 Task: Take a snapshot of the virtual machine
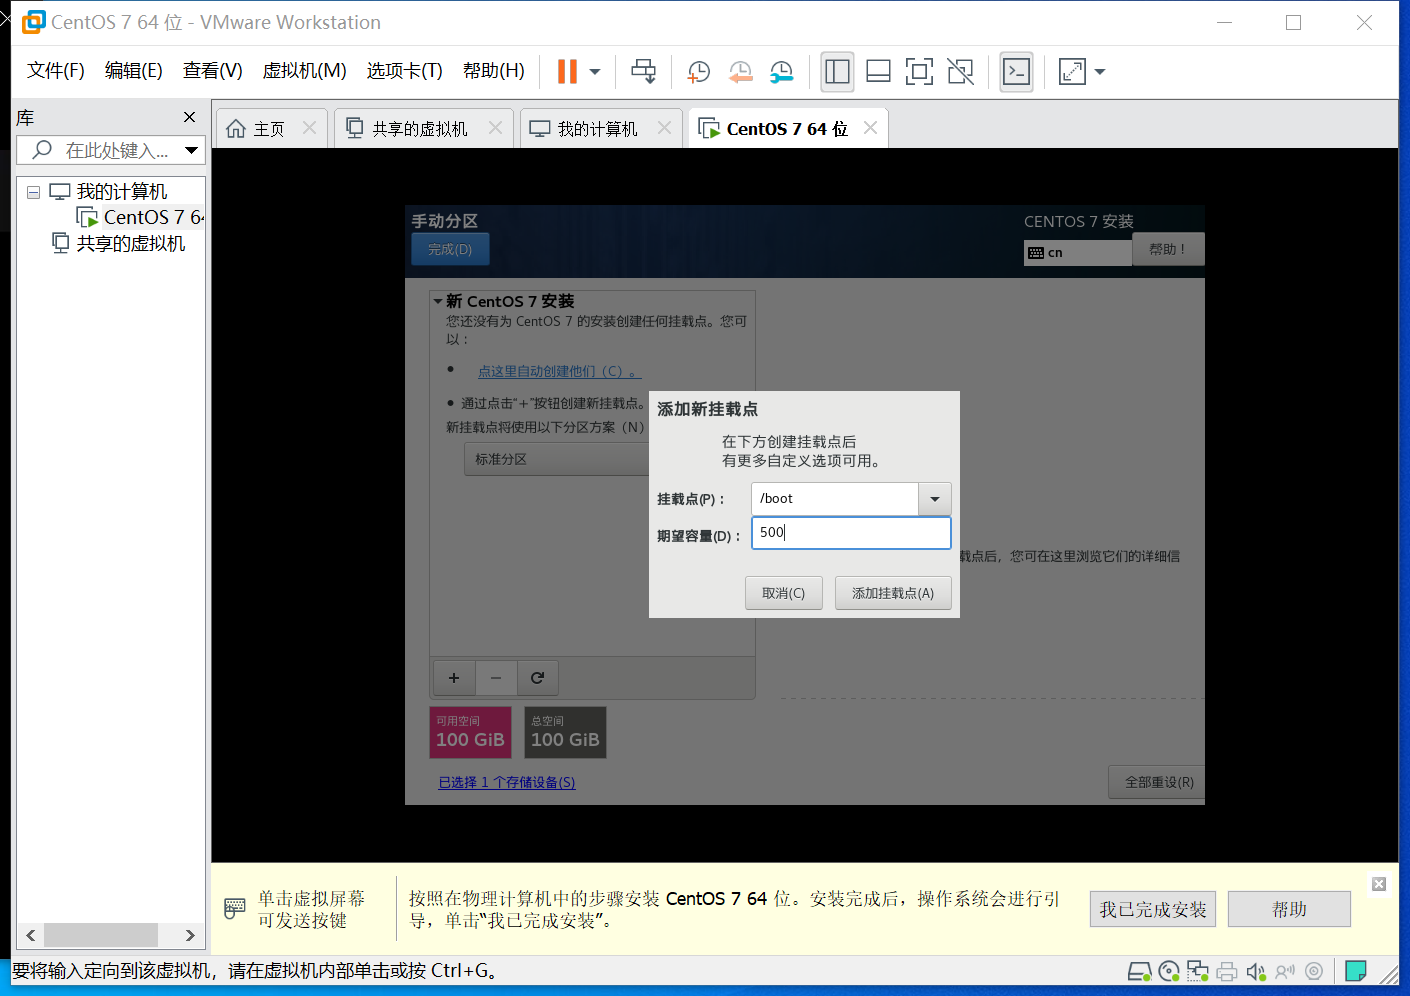(x=699, y=71)
